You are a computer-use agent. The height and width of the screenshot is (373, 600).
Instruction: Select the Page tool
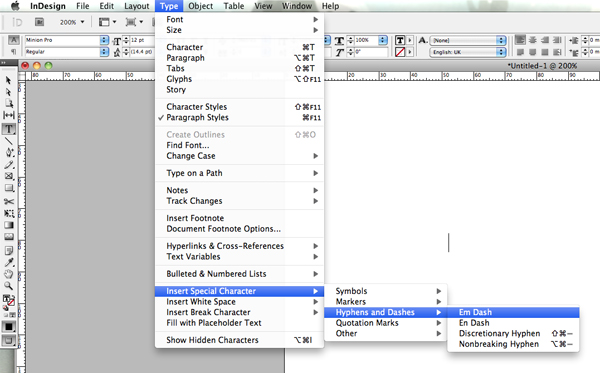pyautogui.click(x=8, y=103)
